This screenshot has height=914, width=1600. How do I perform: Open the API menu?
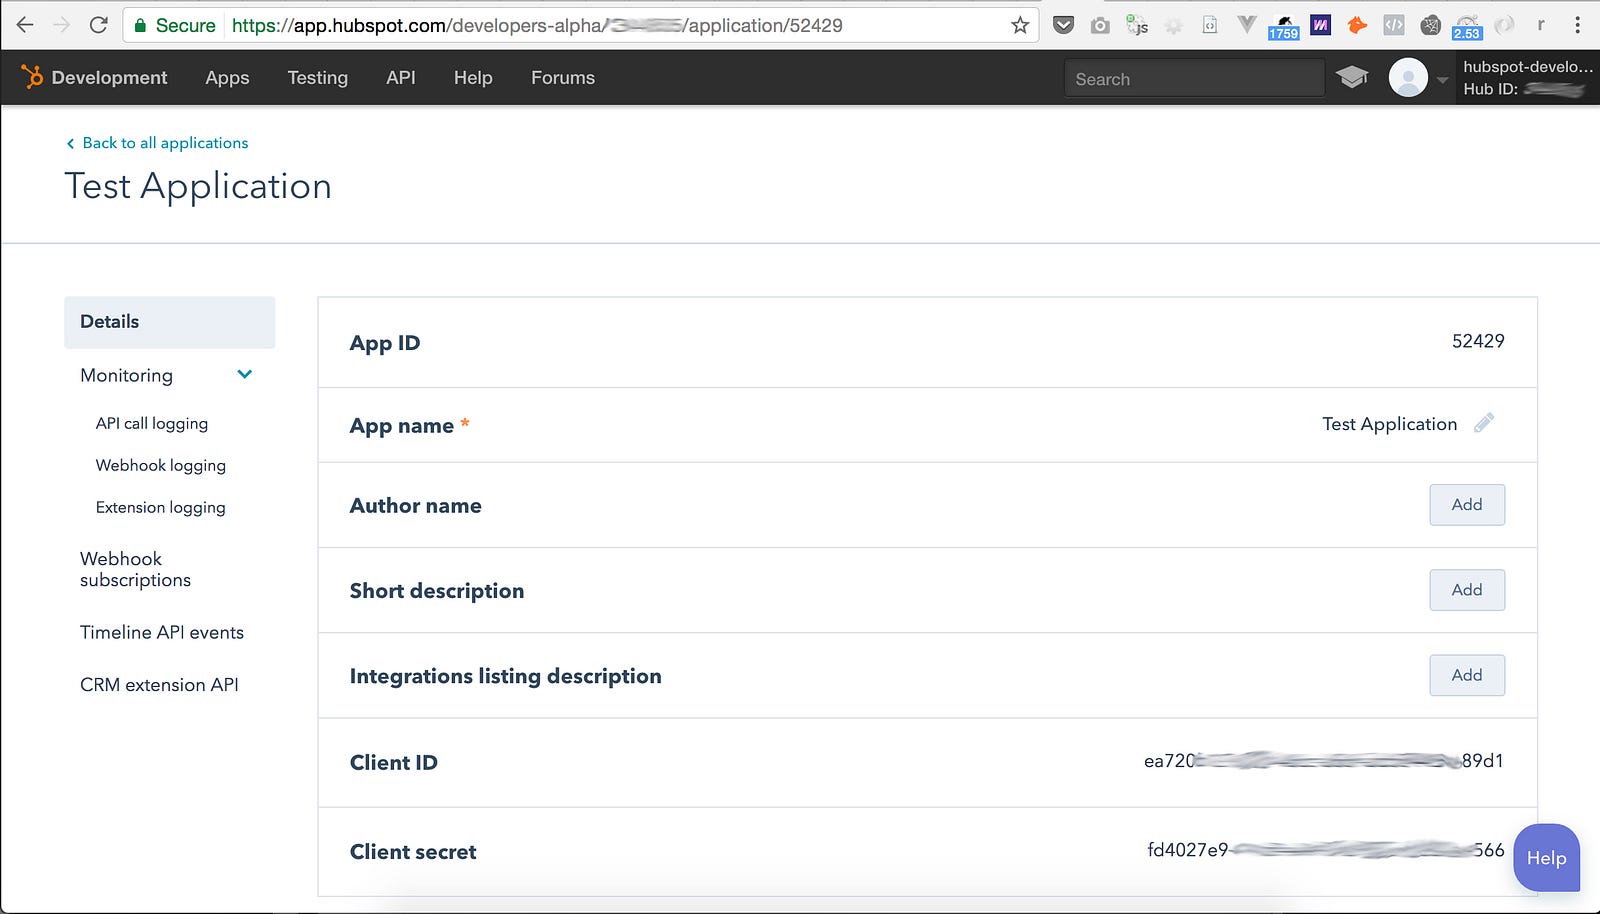pyautogui.click(x=401, y=77)
